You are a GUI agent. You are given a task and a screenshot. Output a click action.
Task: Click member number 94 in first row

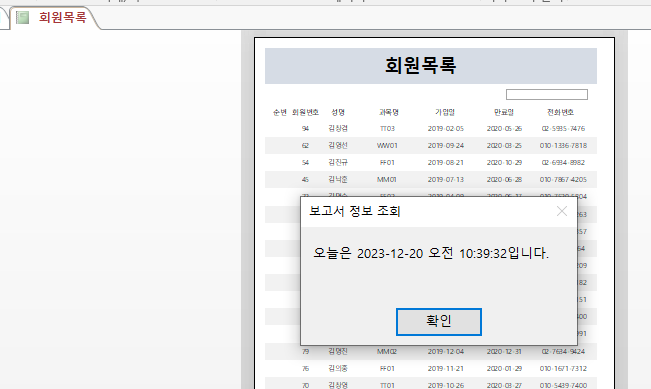pos(305,129)
